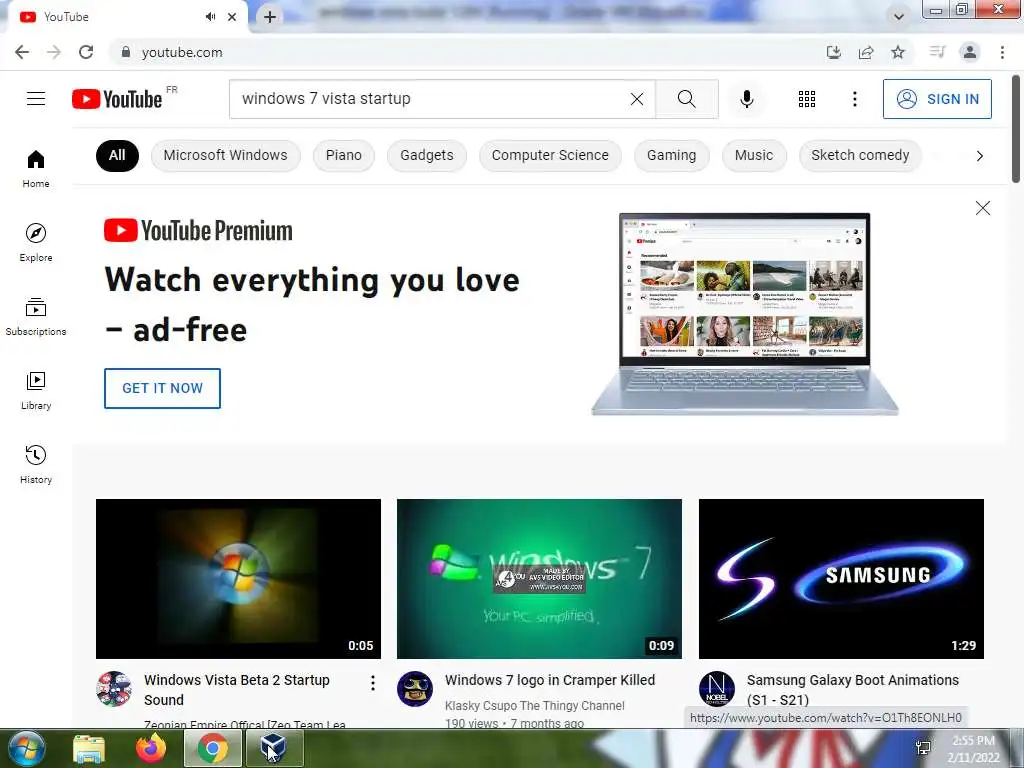
Task: Start voice search with microphone icon
Action: (x=746, y=99)
